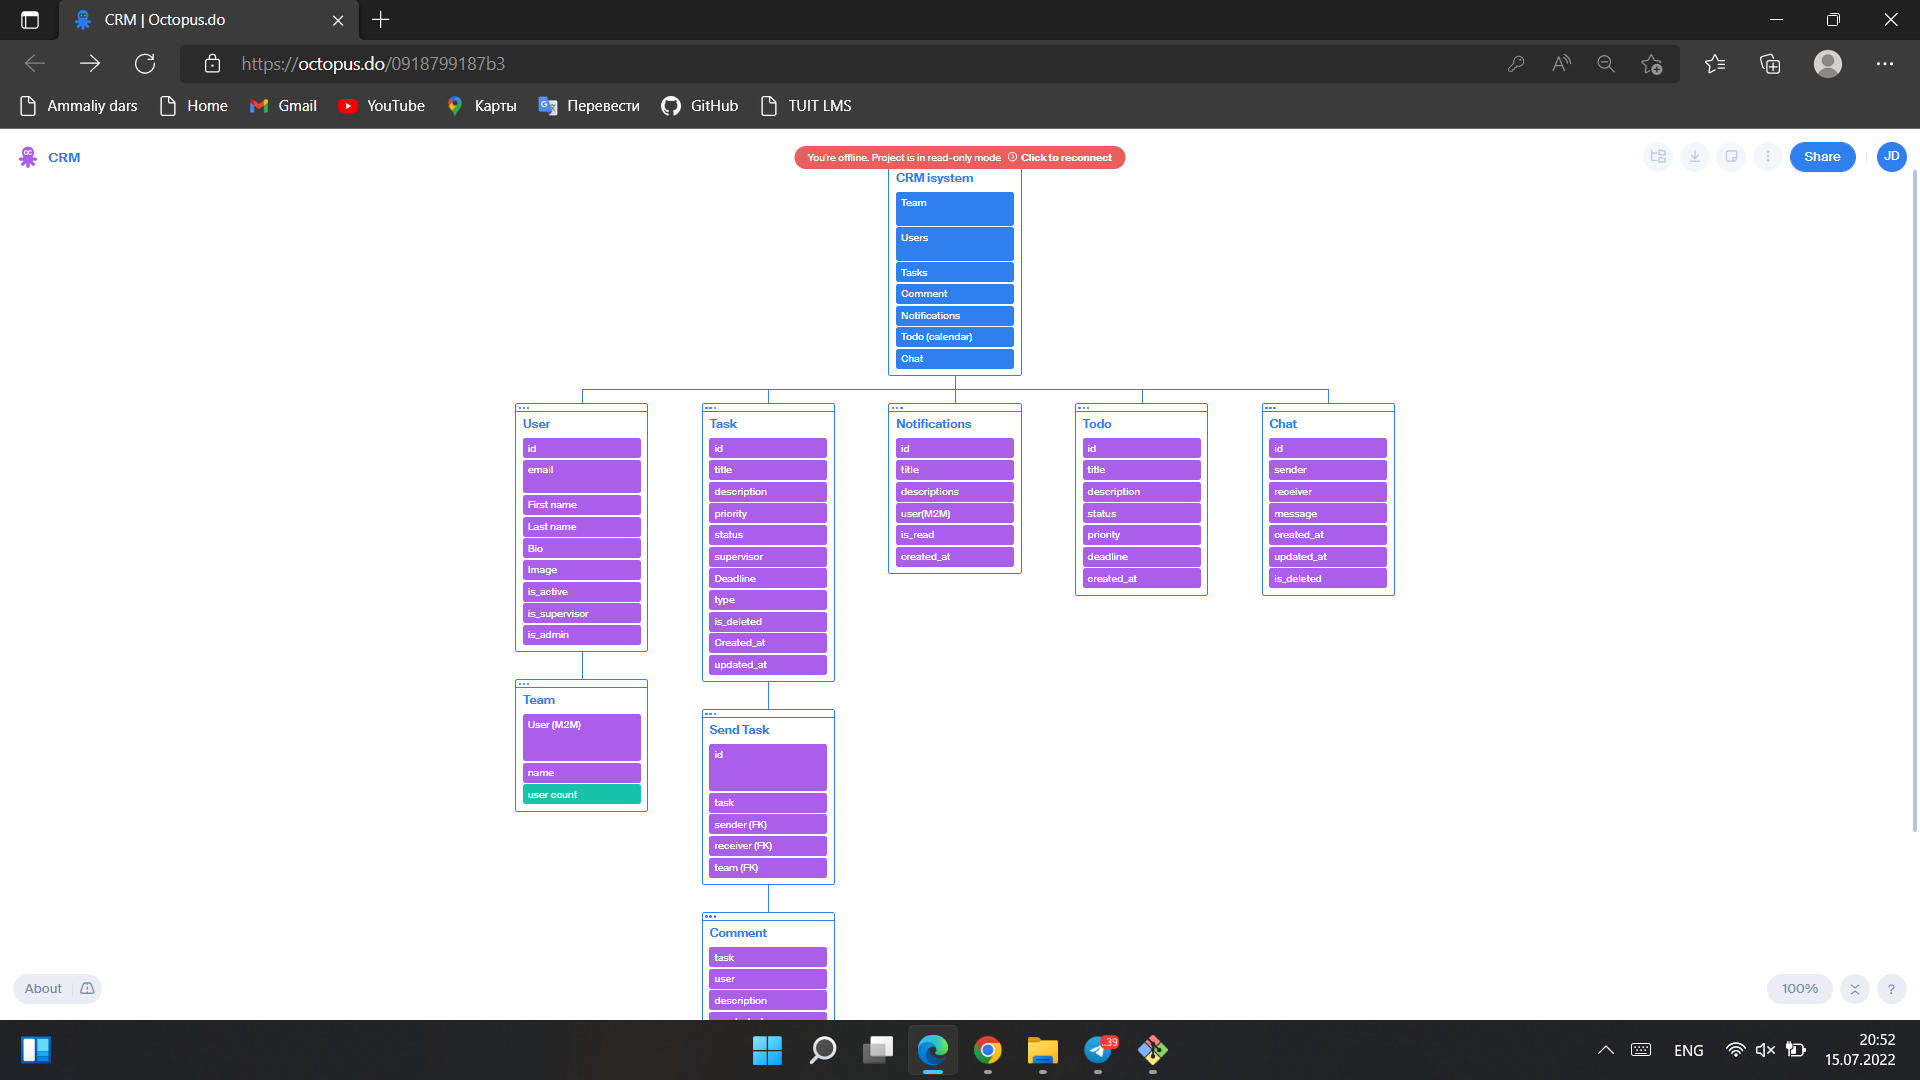Click the 'CRM isystem' page title
The image size is (1920, 1080).
pos(934,178)
